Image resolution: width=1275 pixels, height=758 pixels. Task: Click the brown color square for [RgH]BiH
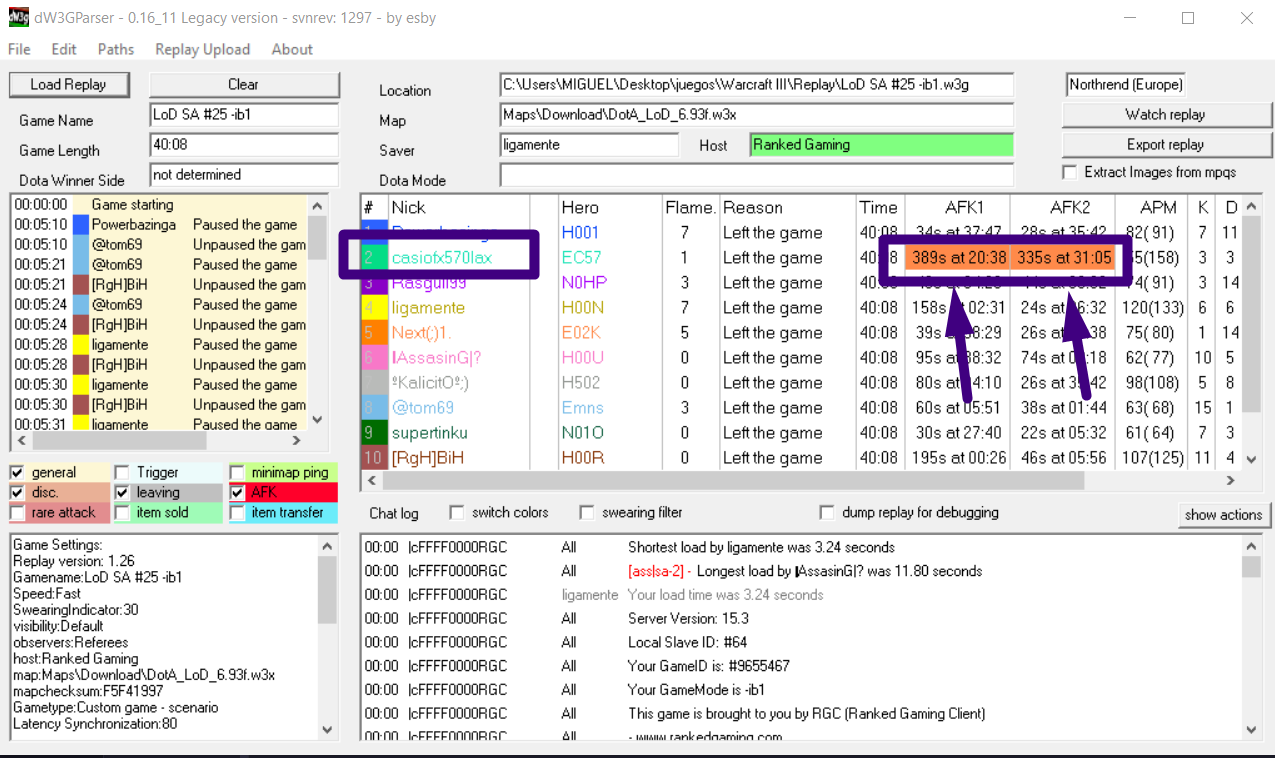pos(373,458)
